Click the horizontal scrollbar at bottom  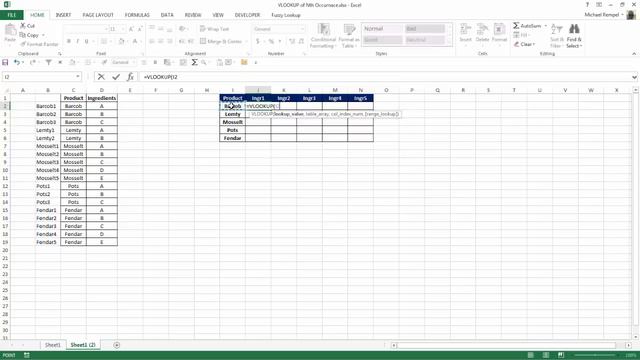pyautogui.click(x=506, y=345)
